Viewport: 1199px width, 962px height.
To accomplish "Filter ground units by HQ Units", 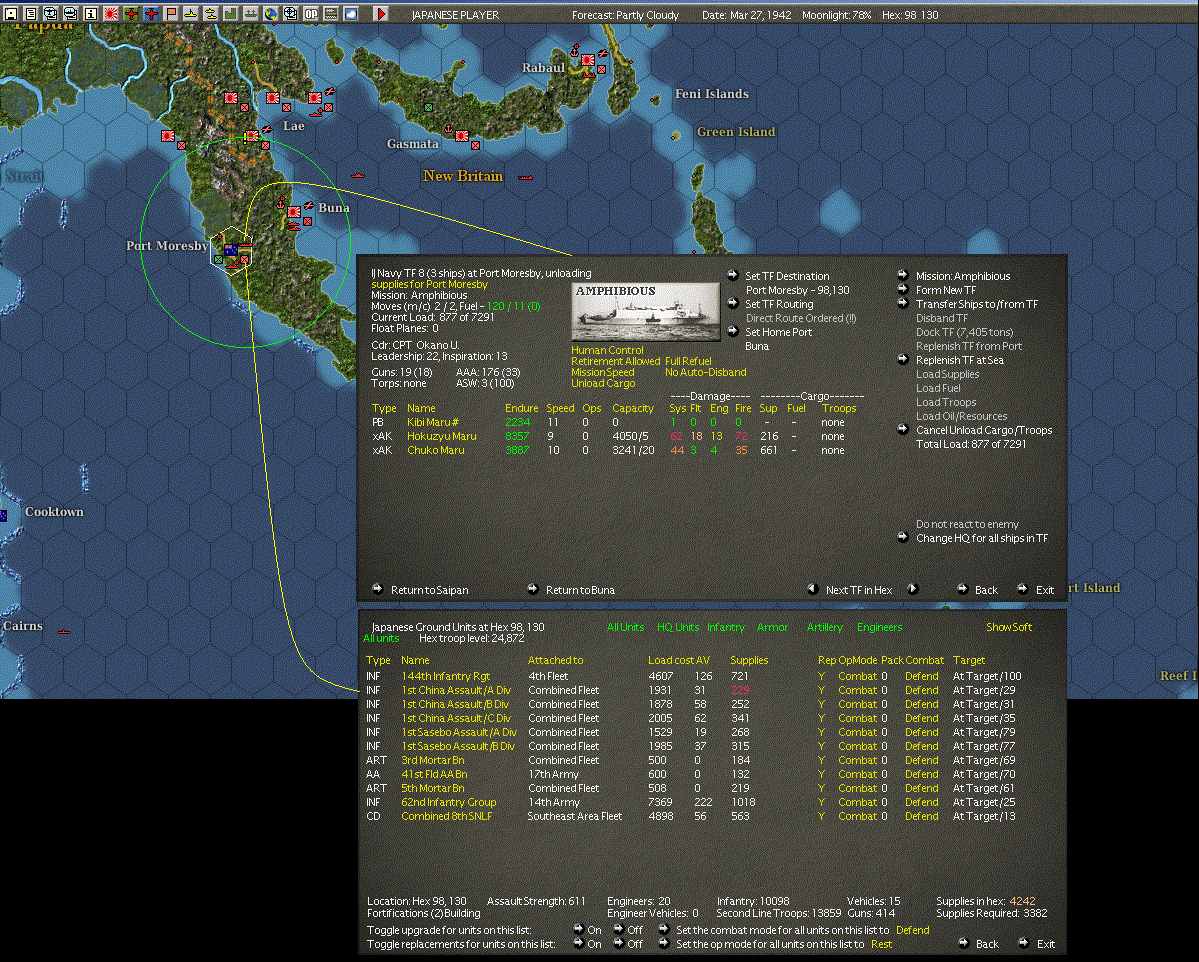I will tap(678, 627).
